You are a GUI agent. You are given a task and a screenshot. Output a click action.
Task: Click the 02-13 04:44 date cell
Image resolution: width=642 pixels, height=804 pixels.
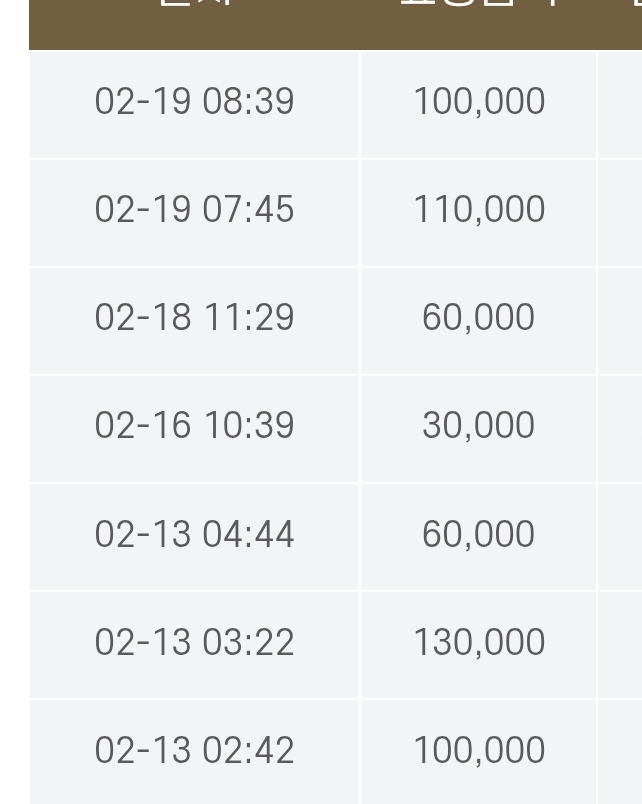[194, 534]
